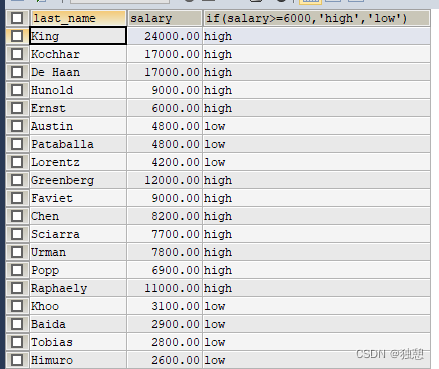
Task: Select the Khoo cell
Action: [x=78, y=306]
